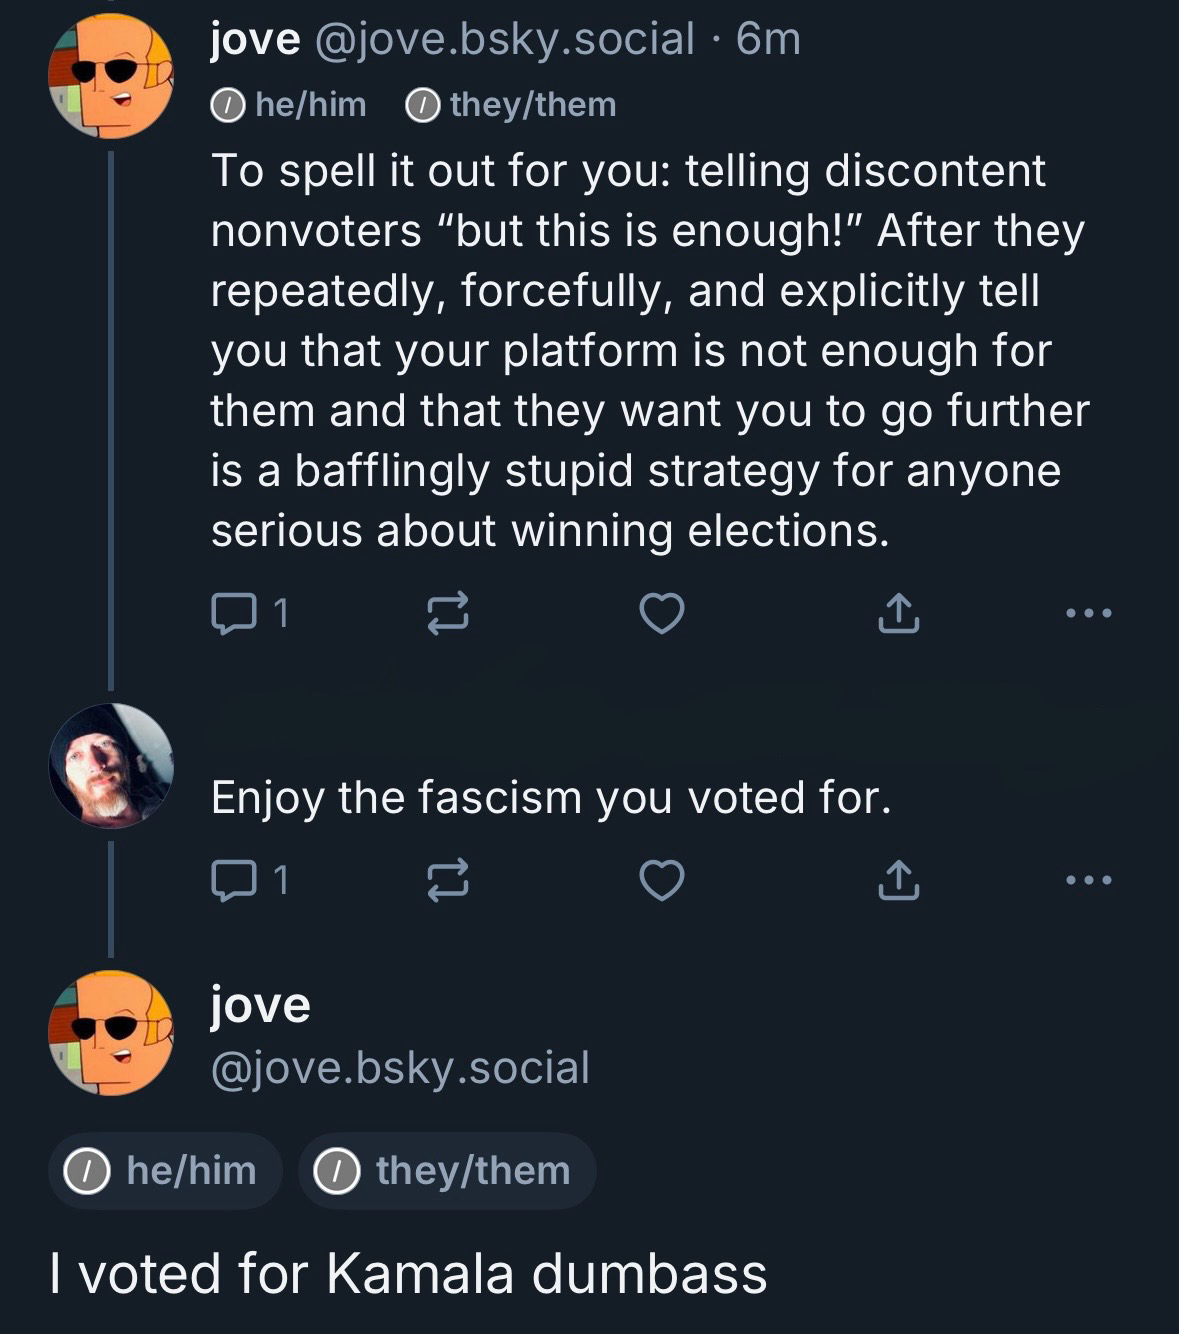The height and width of the screenshot is (1334, 1179).
Task: Open the jove display name in top post
Action: pos(255,40)
